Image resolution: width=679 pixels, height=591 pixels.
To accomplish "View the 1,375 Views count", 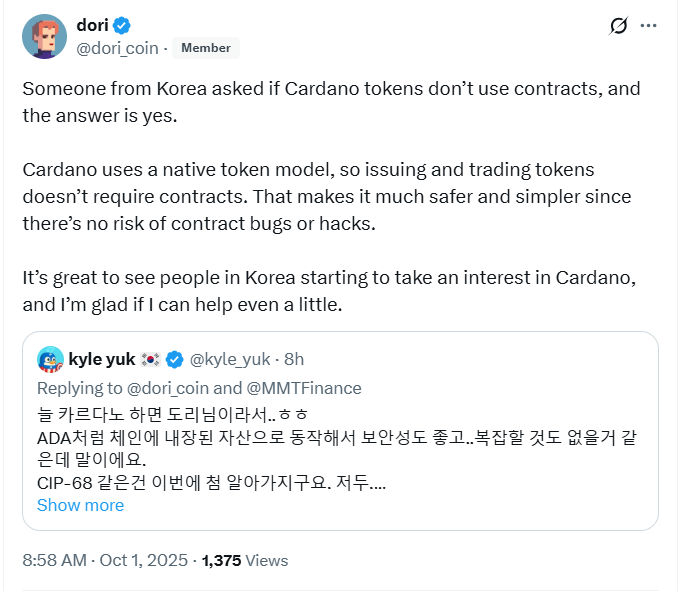I will pyautogui.click(x=245, y=560).
